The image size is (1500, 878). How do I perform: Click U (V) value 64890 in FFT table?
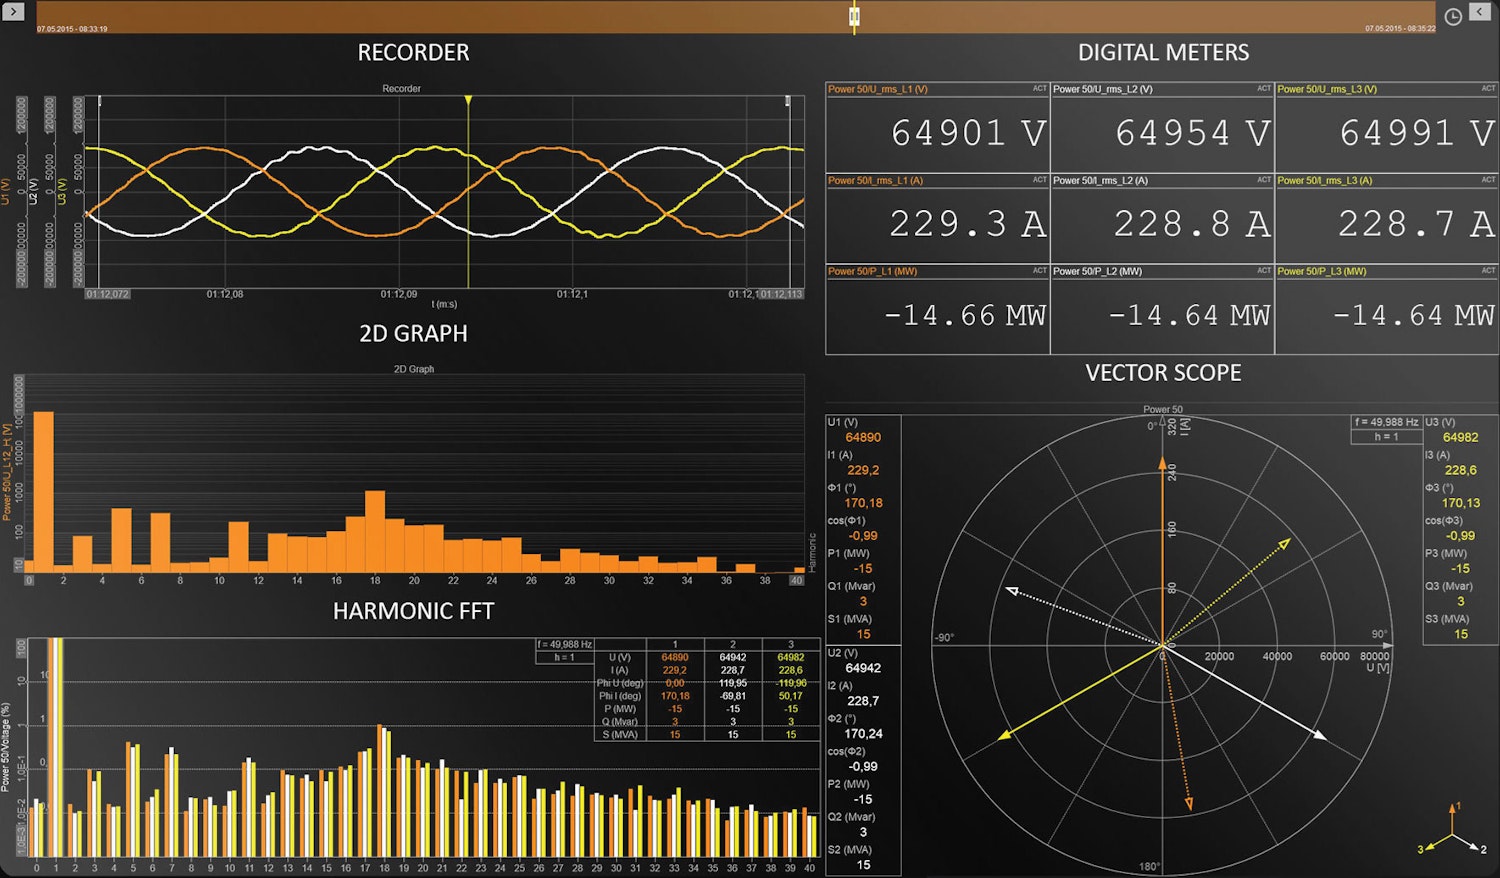pos(675,657)
